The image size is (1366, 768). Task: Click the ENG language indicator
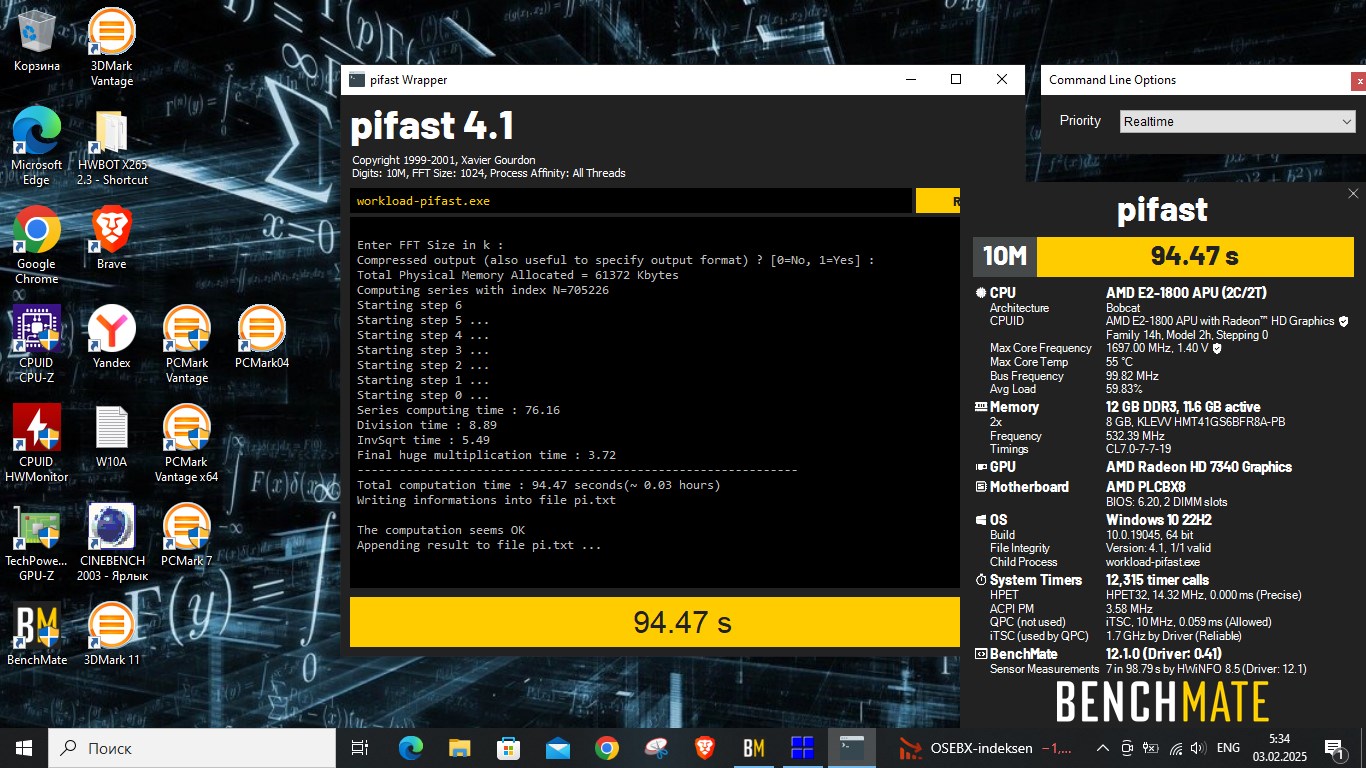(x=1228, y=747)
